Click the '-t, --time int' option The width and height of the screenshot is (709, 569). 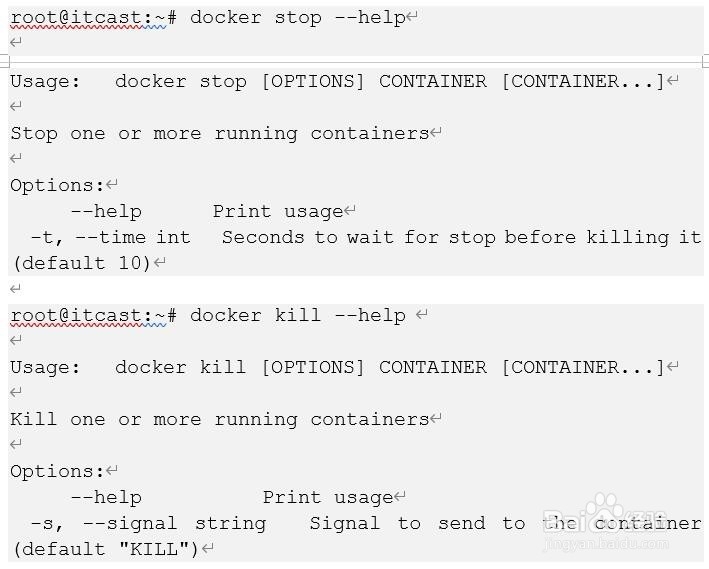pos(110,237)
